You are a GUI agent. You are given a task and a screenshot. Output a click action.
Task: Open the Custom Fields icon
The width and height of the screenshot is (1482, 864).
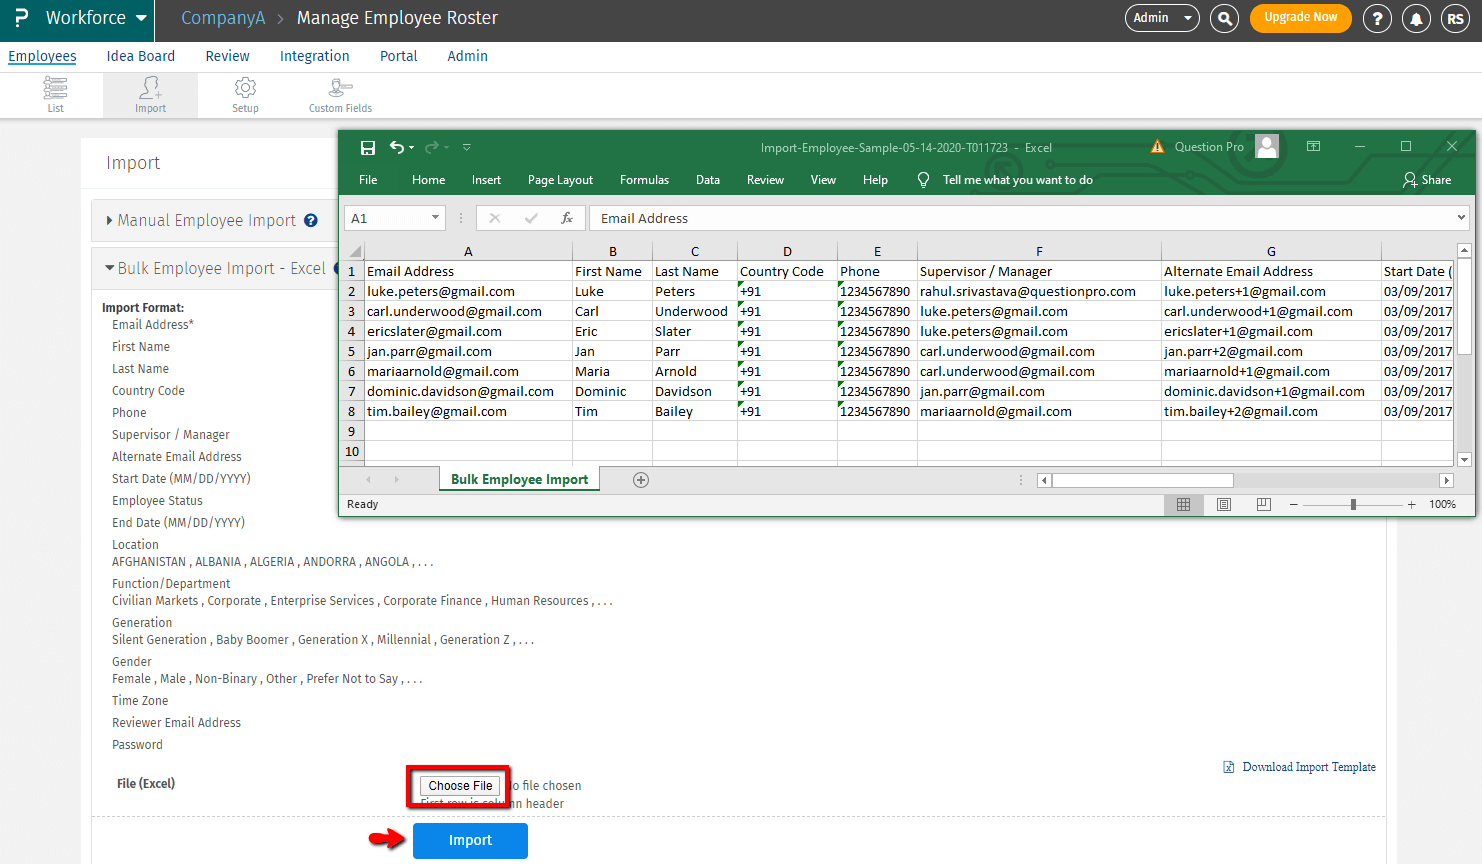[x=340, y=89]
